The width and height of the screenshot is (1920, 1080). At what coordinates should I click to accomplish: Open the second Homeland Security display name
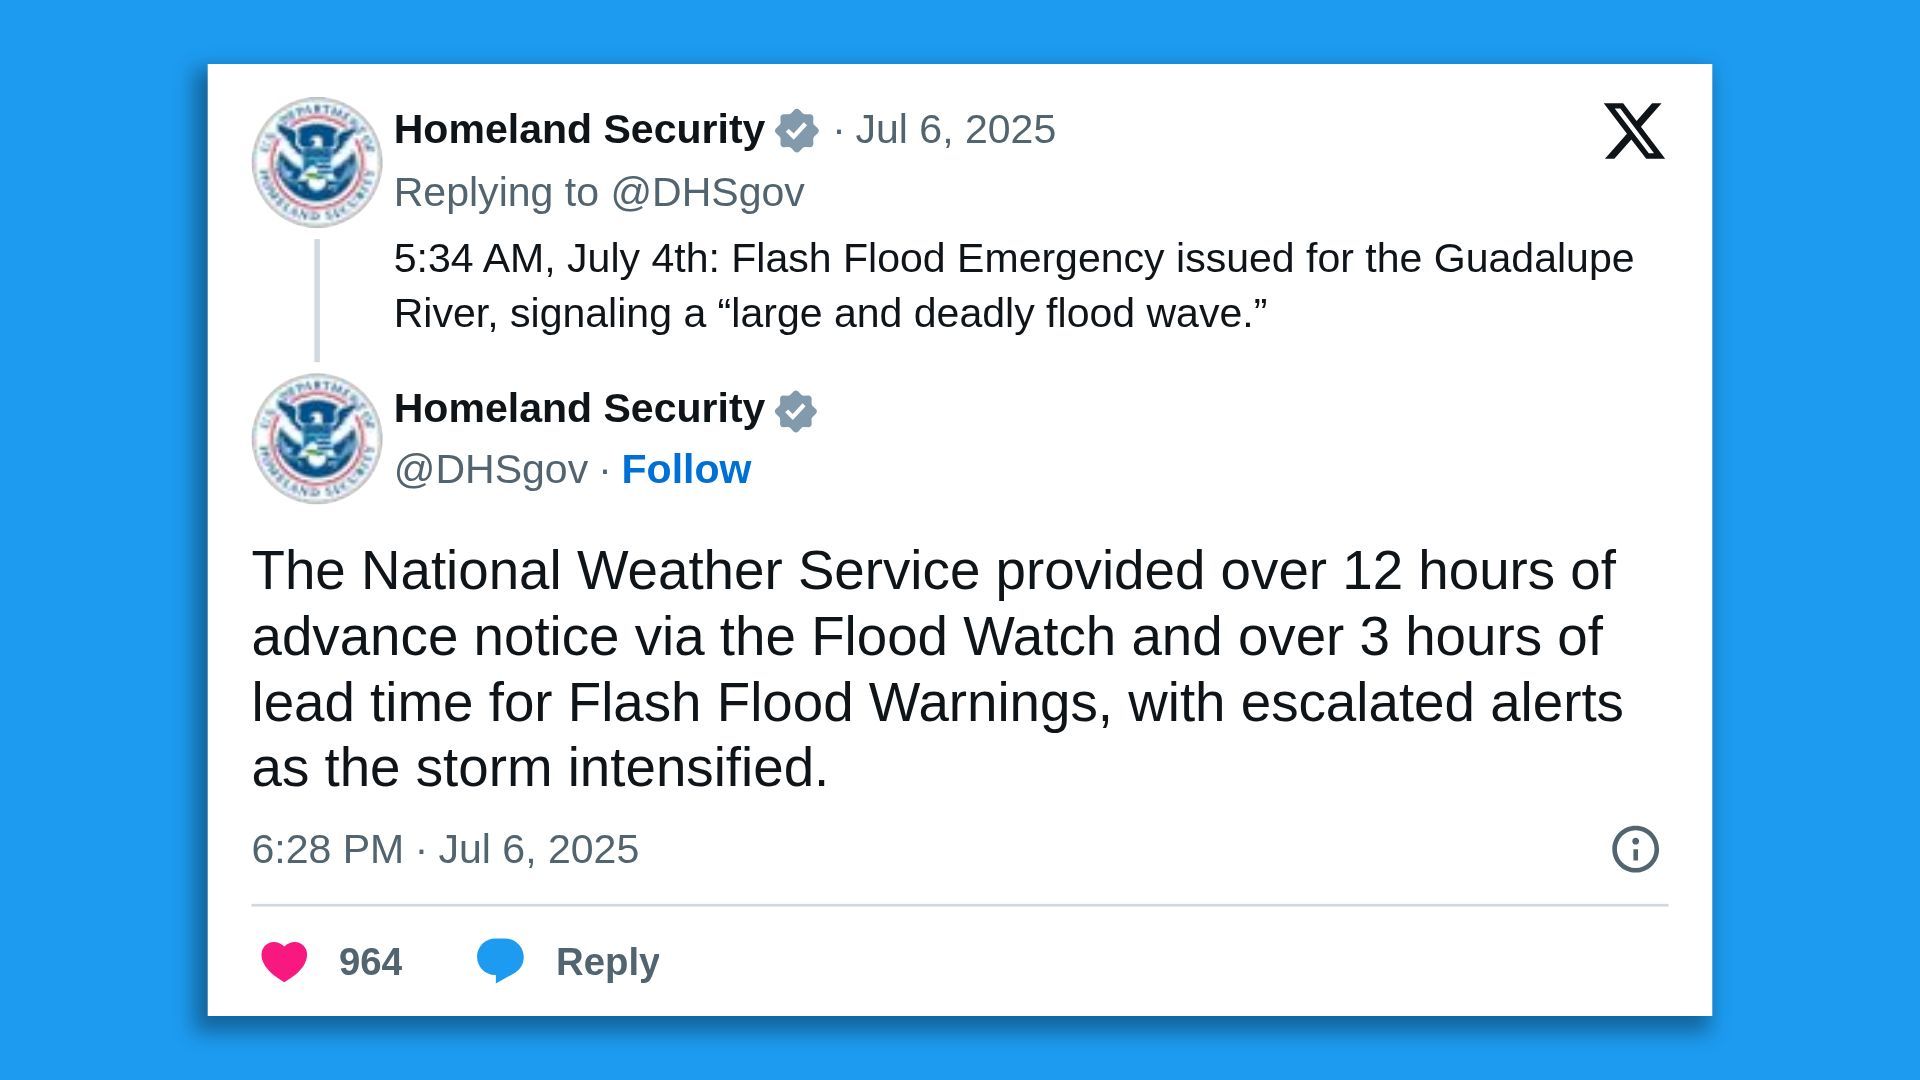click(x=578, y=408)
